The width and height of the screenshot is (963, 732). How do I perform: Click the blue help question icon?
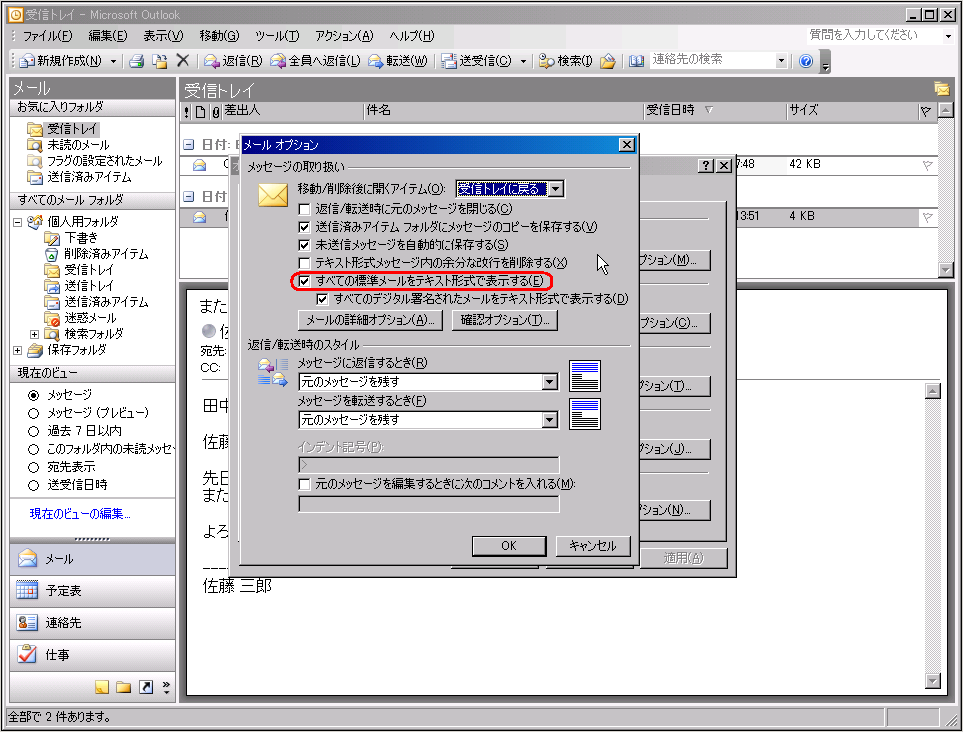tap(806, 61)
